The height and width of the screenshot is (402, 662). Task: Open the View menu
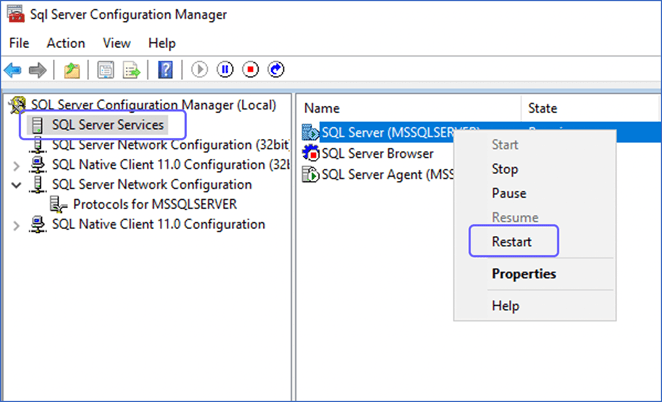(x=117, y=43)
